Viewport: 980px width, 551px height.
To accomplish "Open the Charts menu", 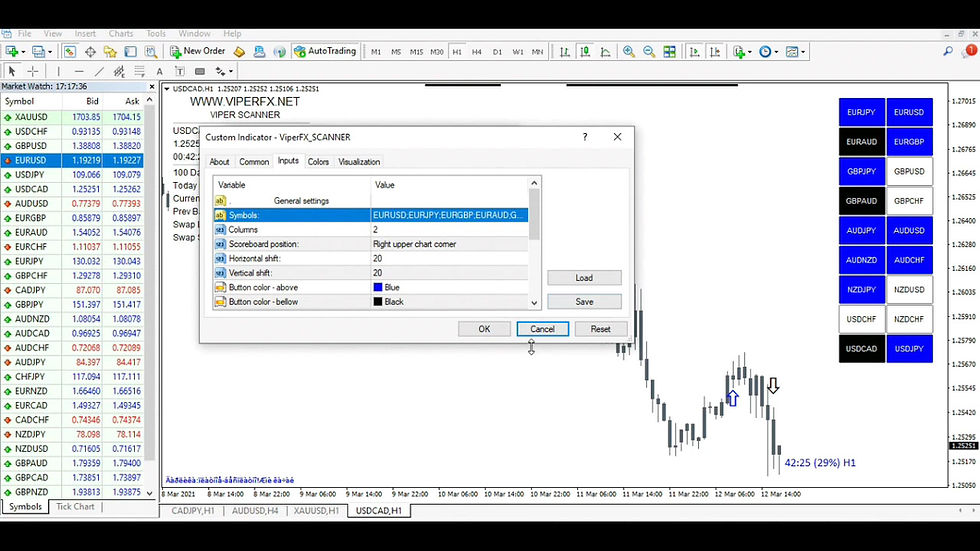I will [x=121, y=34].
